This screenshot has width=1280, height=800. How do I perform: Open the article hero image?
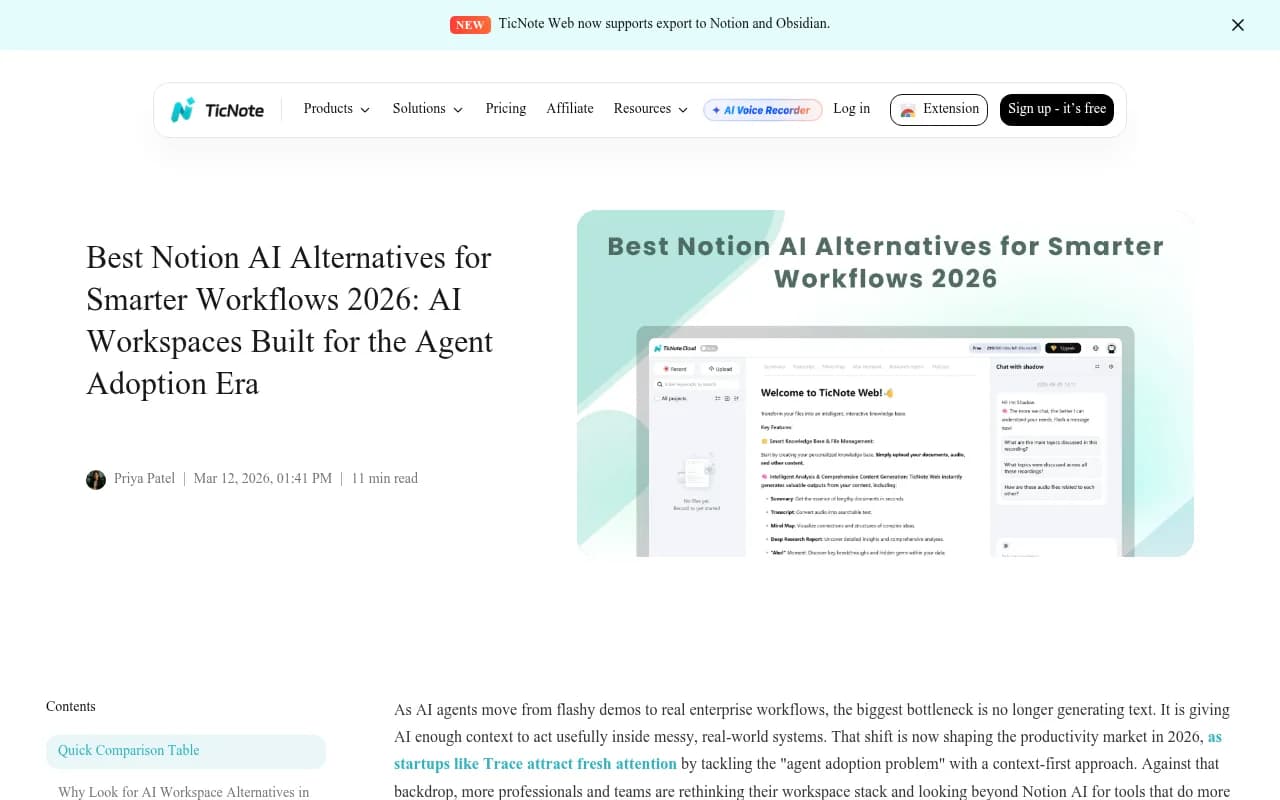click(x=885, y=383)
